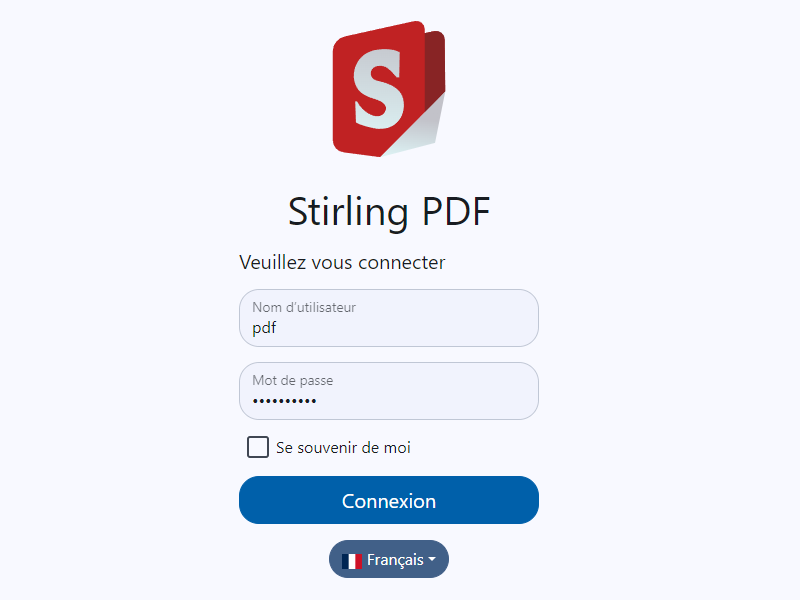
Task: Click the French flag icon
Action: pos(351,561)
